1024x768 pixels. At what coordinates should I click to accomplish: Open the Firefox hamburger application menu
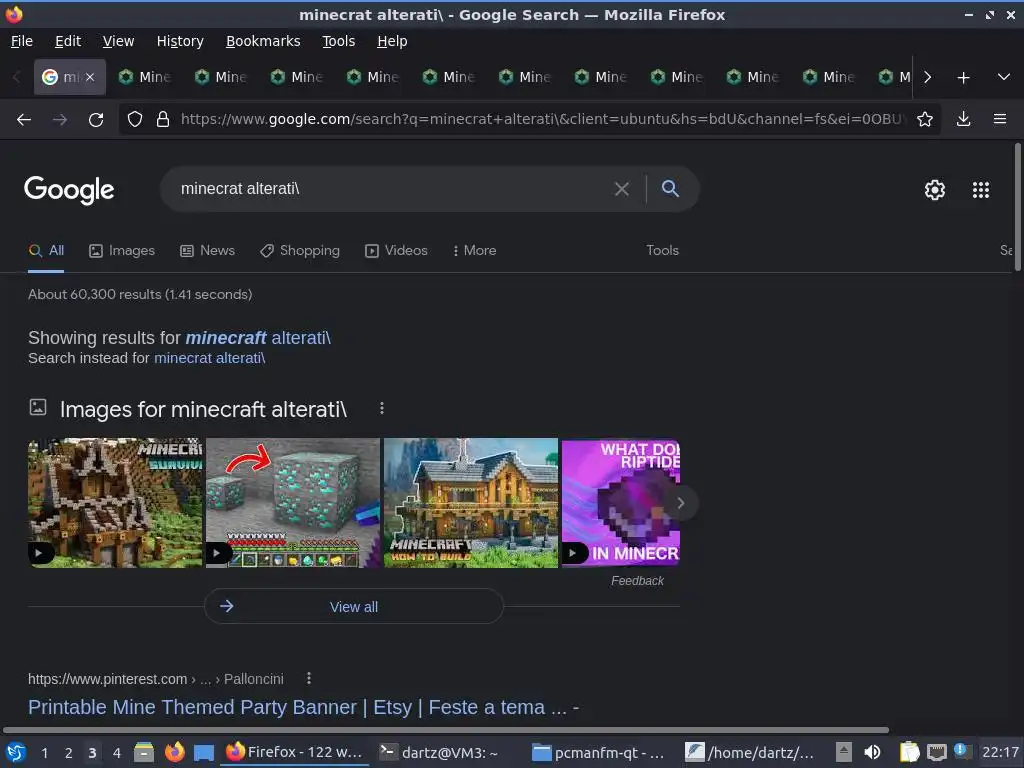click(x=1000, y=120)
